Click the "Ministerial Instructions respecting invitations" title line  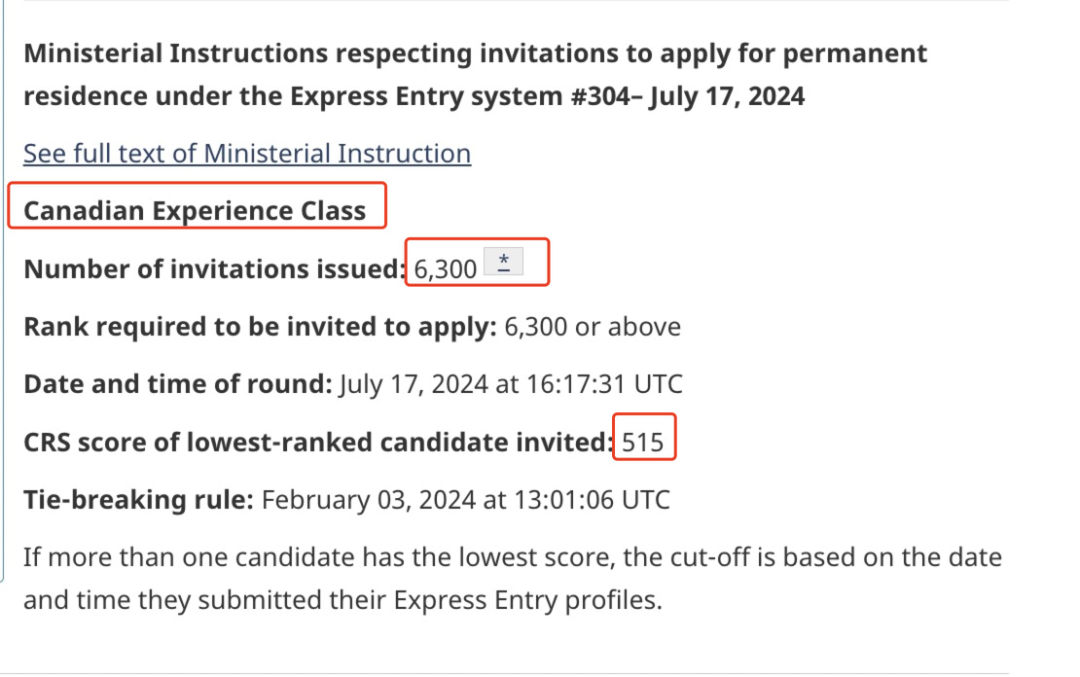click(475, 54)
